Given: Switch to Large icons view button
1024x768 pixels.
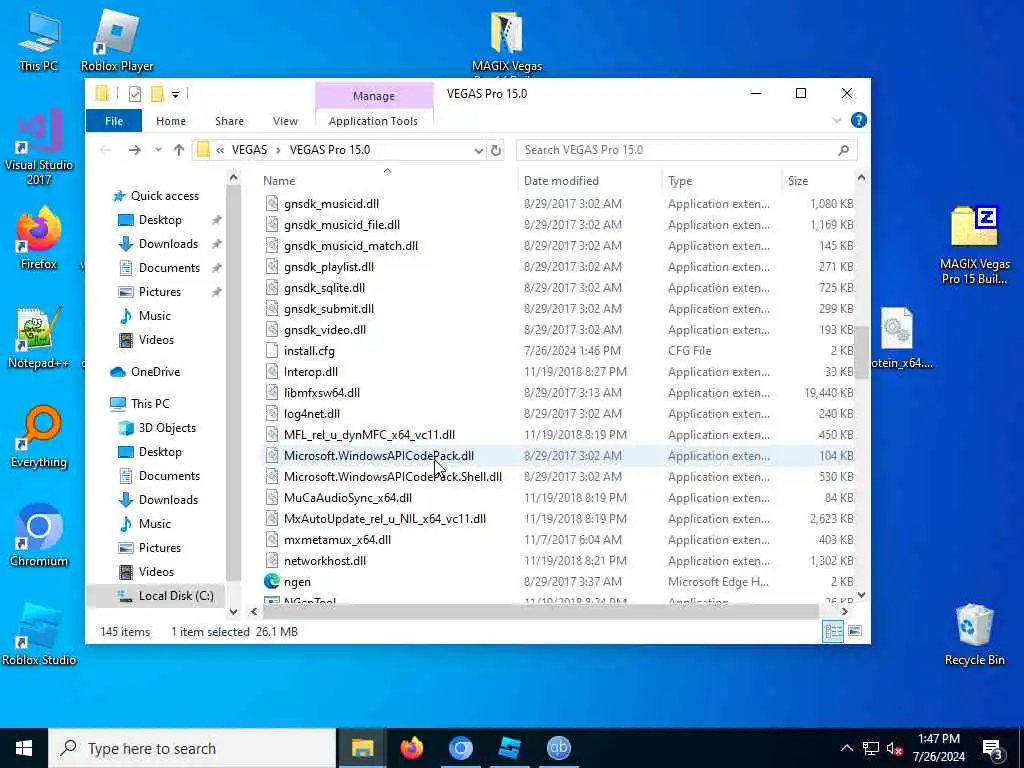Looking at the screenshot, I should pos(854,631).
